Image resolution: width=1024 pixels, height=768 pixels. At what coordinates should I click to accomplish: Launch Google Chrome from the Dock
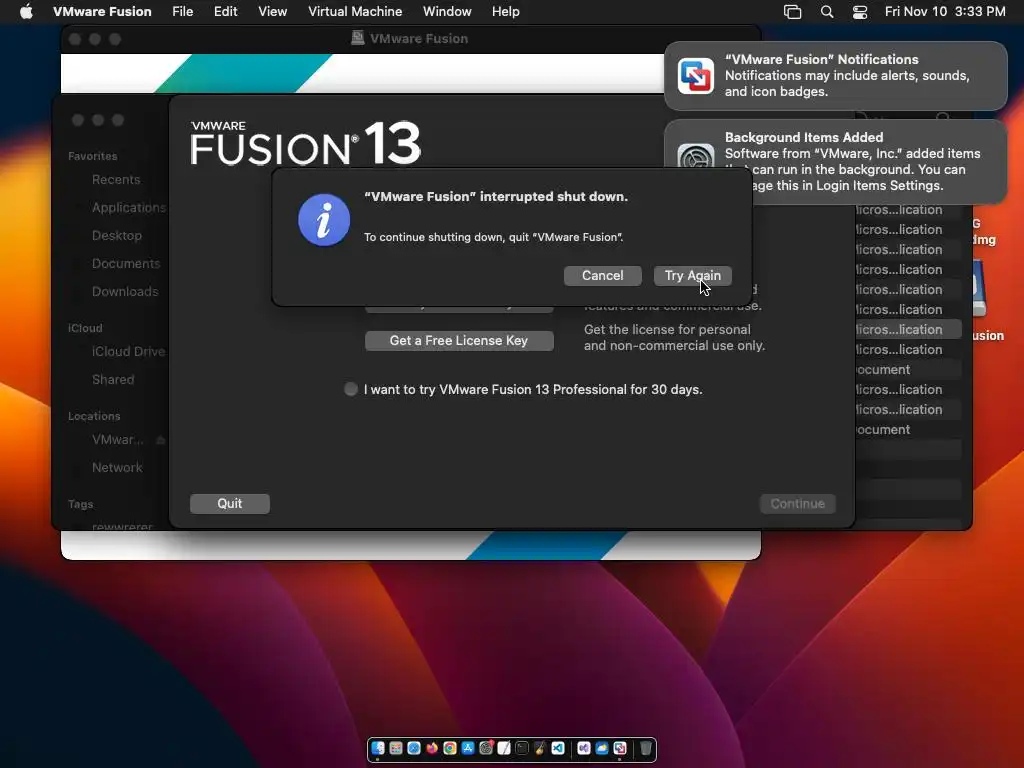click(450, 748)
